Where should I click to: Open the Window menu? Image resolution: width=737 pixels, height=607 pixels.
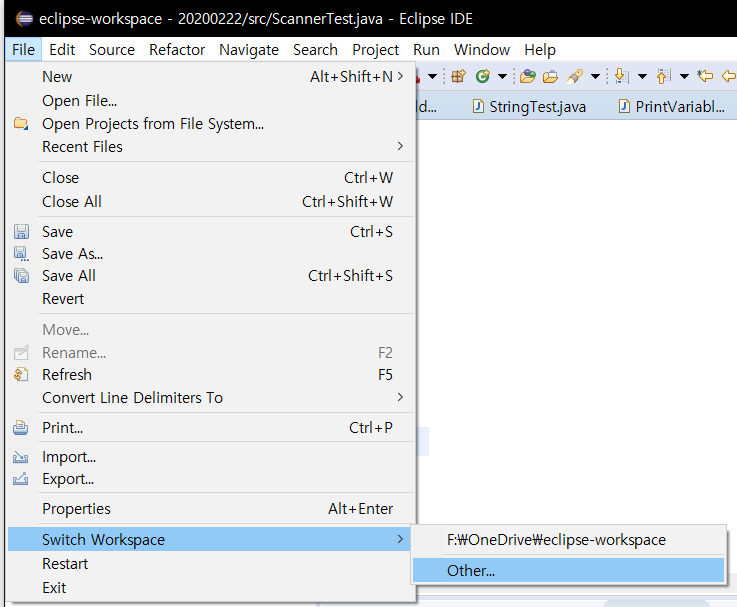click(482, 49)
